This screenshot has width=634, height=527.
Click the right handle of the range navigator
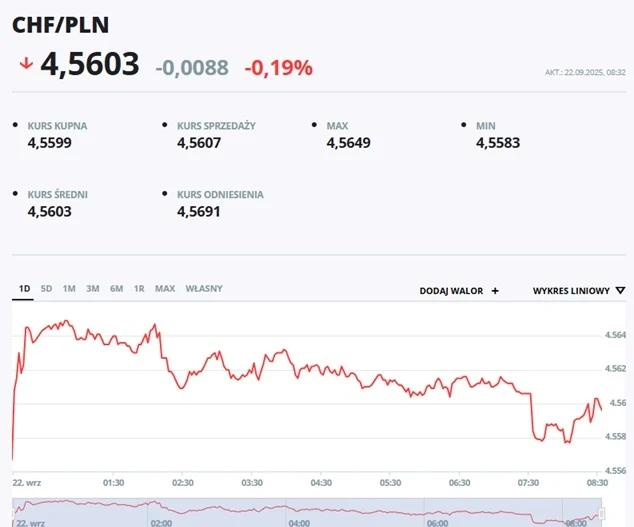click(x=602, y=512)
